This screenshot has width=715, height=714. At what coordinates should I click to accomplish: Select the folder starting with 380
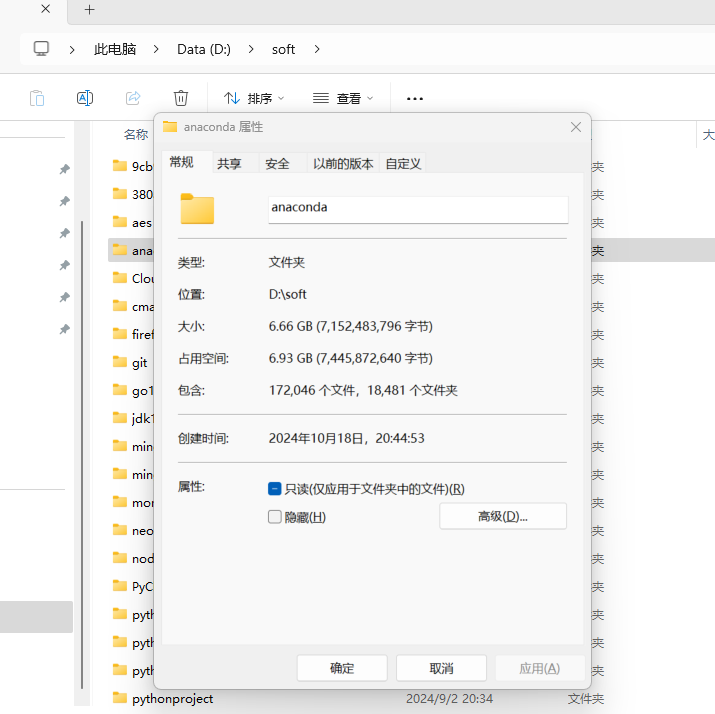click(132, 194)
